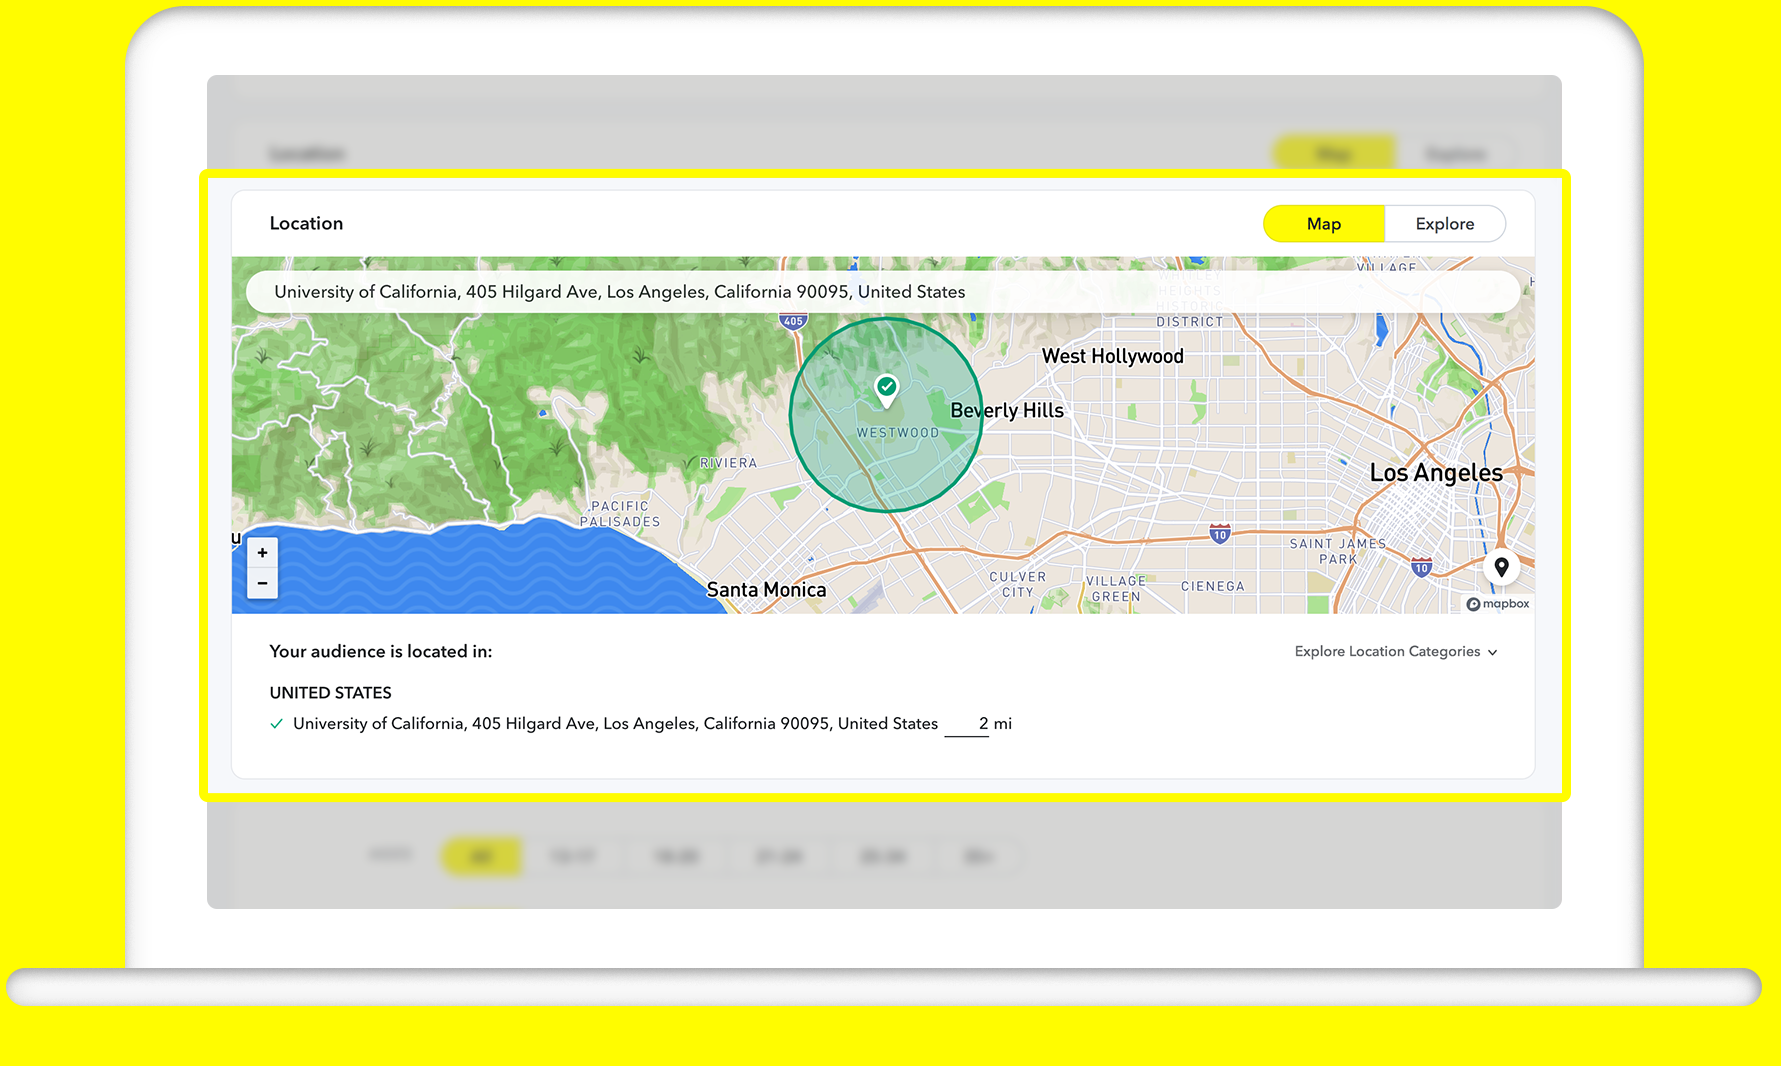Zoom in on the map
This screenshot has width=1781, height=1066.
click(262, 553)
